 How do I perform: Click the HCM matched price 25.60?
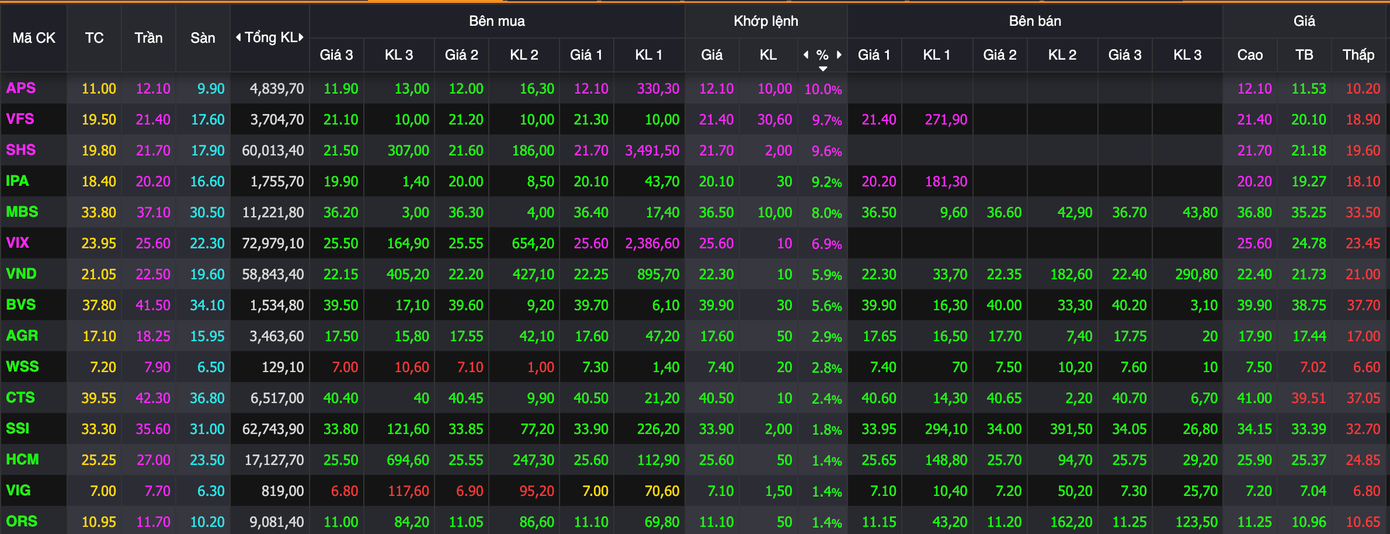pos(712,460)
